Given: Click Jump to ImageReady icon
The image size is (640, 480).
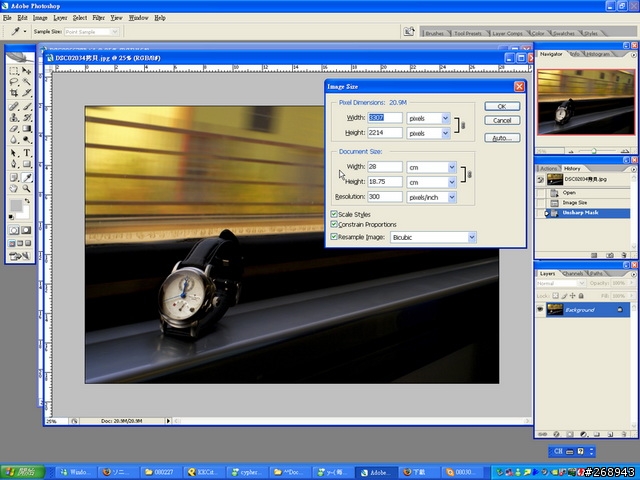Looking at the screenshot, I should click(20, 256).
